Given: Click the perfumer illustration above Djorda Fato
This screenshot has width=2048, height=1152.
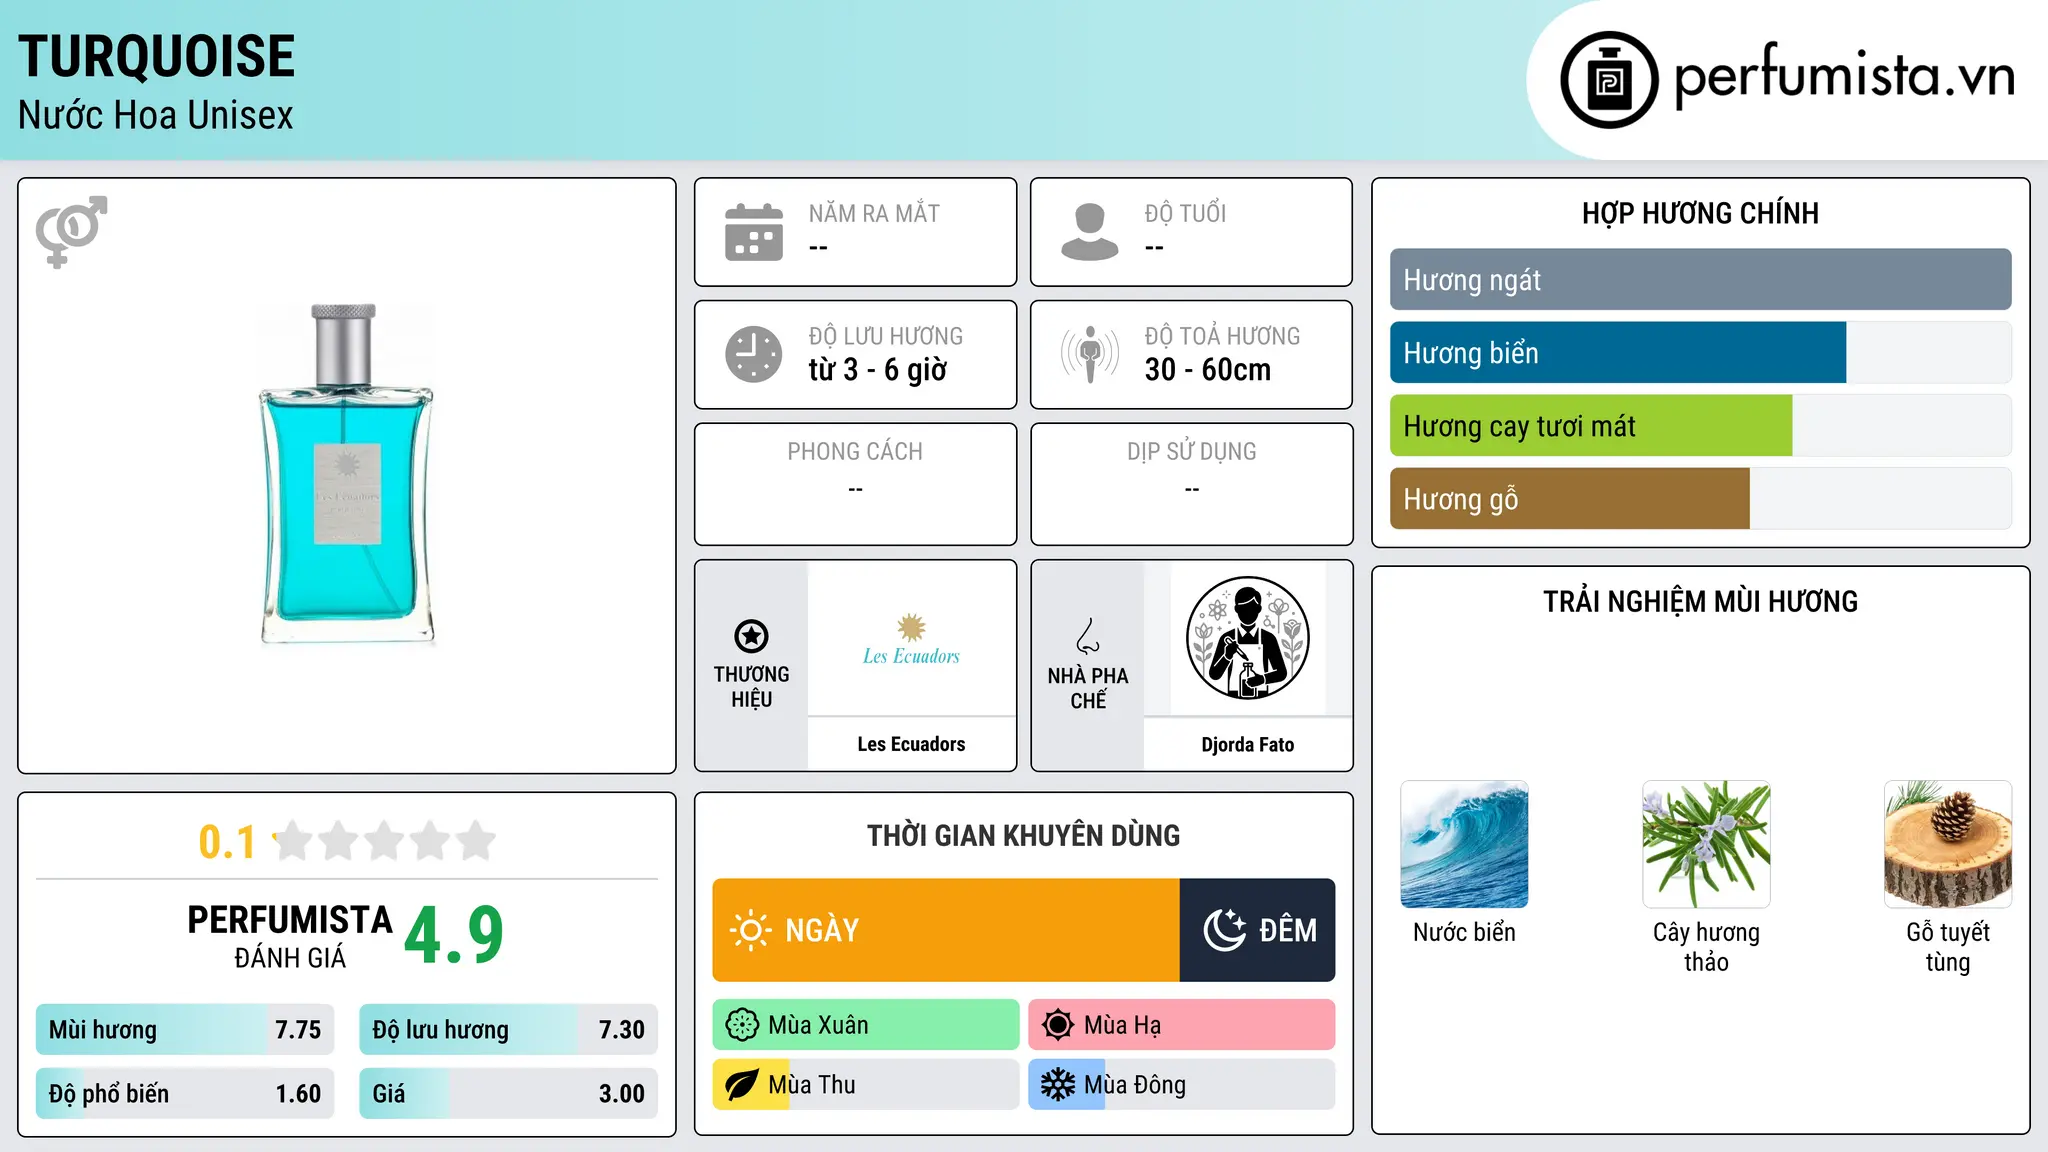Looking at the screenshot, I should tap(1247, 638).
